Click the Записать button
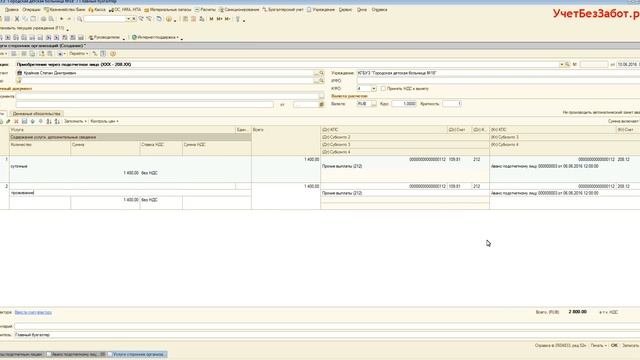 click(631, 345)
